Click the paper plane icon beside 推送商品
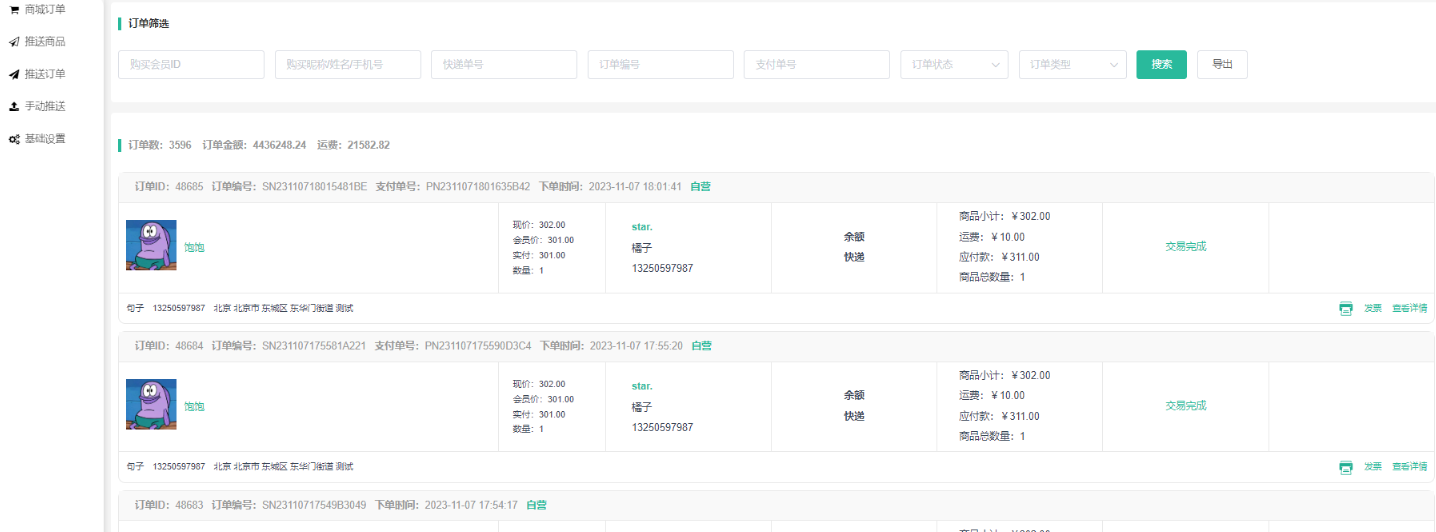Viewport: 1436px width, 532px height. coord(14,42)
